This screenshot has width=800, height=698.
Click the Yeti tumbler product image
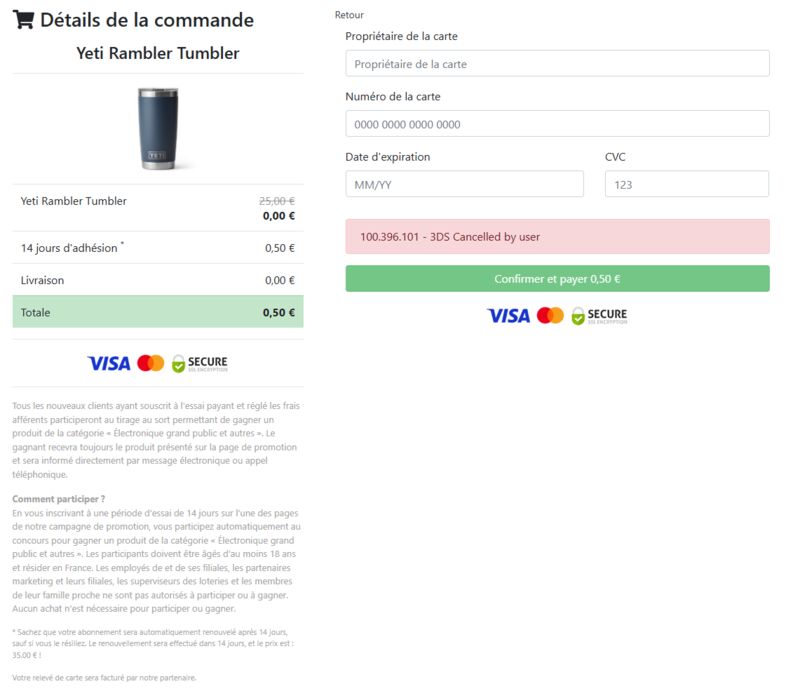click(158, 128)
